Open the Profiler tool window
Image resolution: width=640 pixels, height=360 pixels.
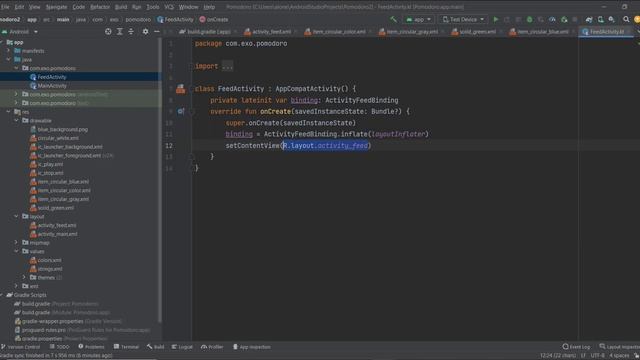[x=212, y=347]
